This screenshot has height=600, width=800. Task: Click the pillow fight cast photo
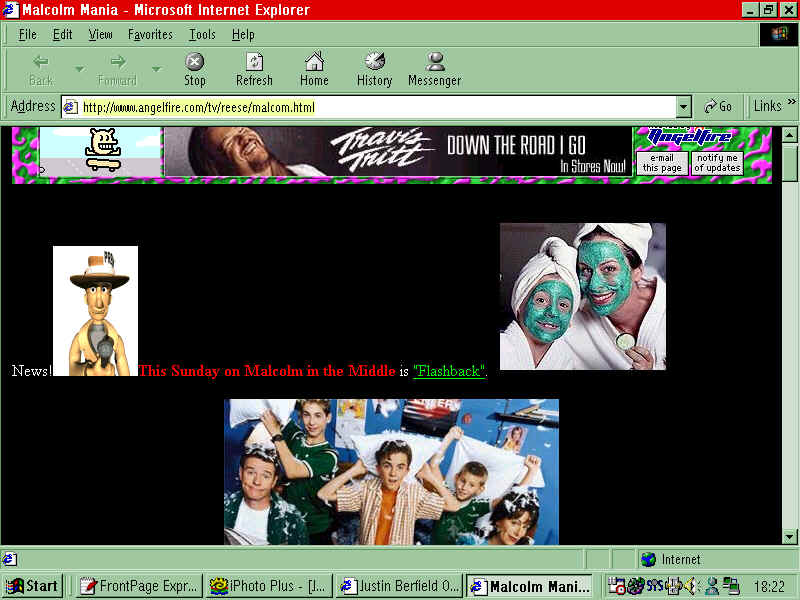391,472
